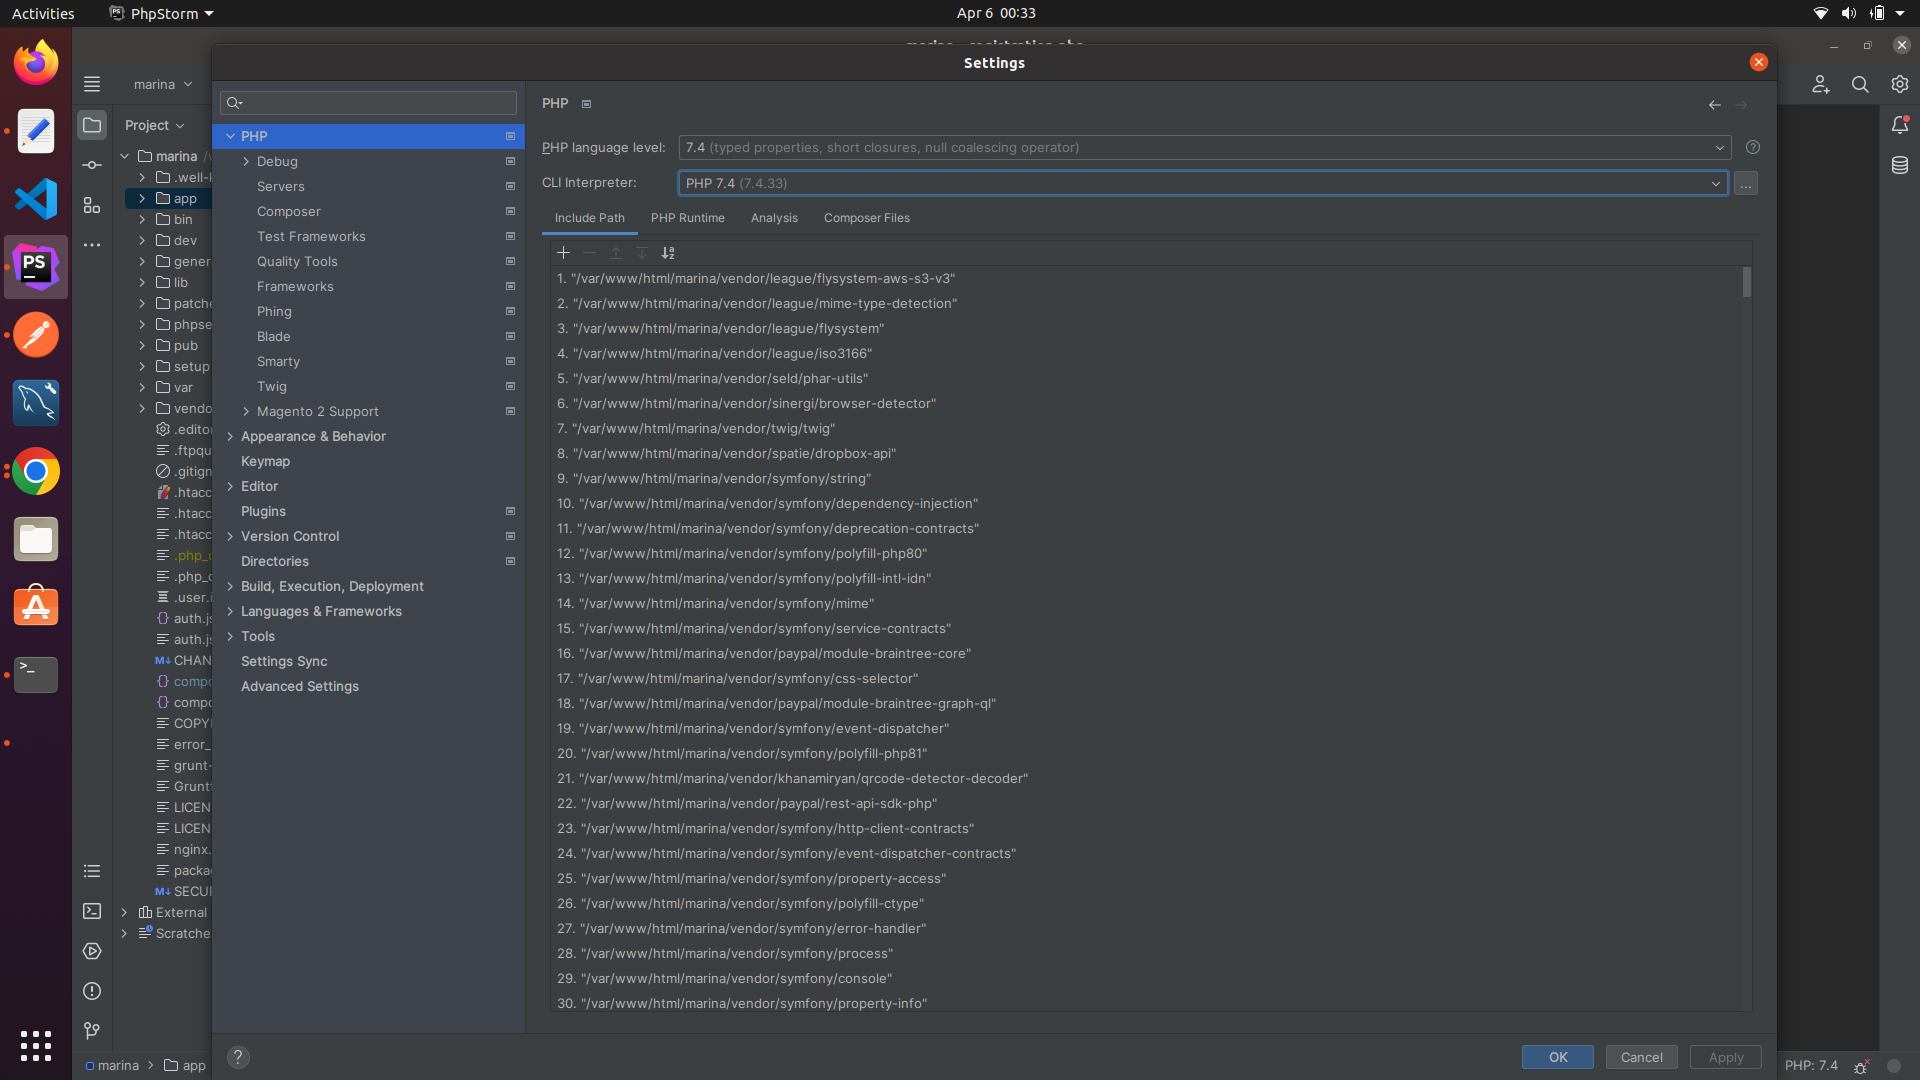
Task: Open Commit tool window icon
Action: coord(92,165)
